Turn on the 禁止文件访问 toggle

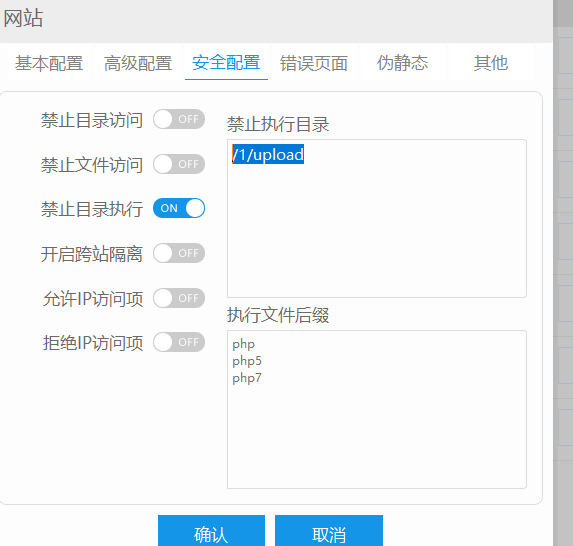coord(179,164)
